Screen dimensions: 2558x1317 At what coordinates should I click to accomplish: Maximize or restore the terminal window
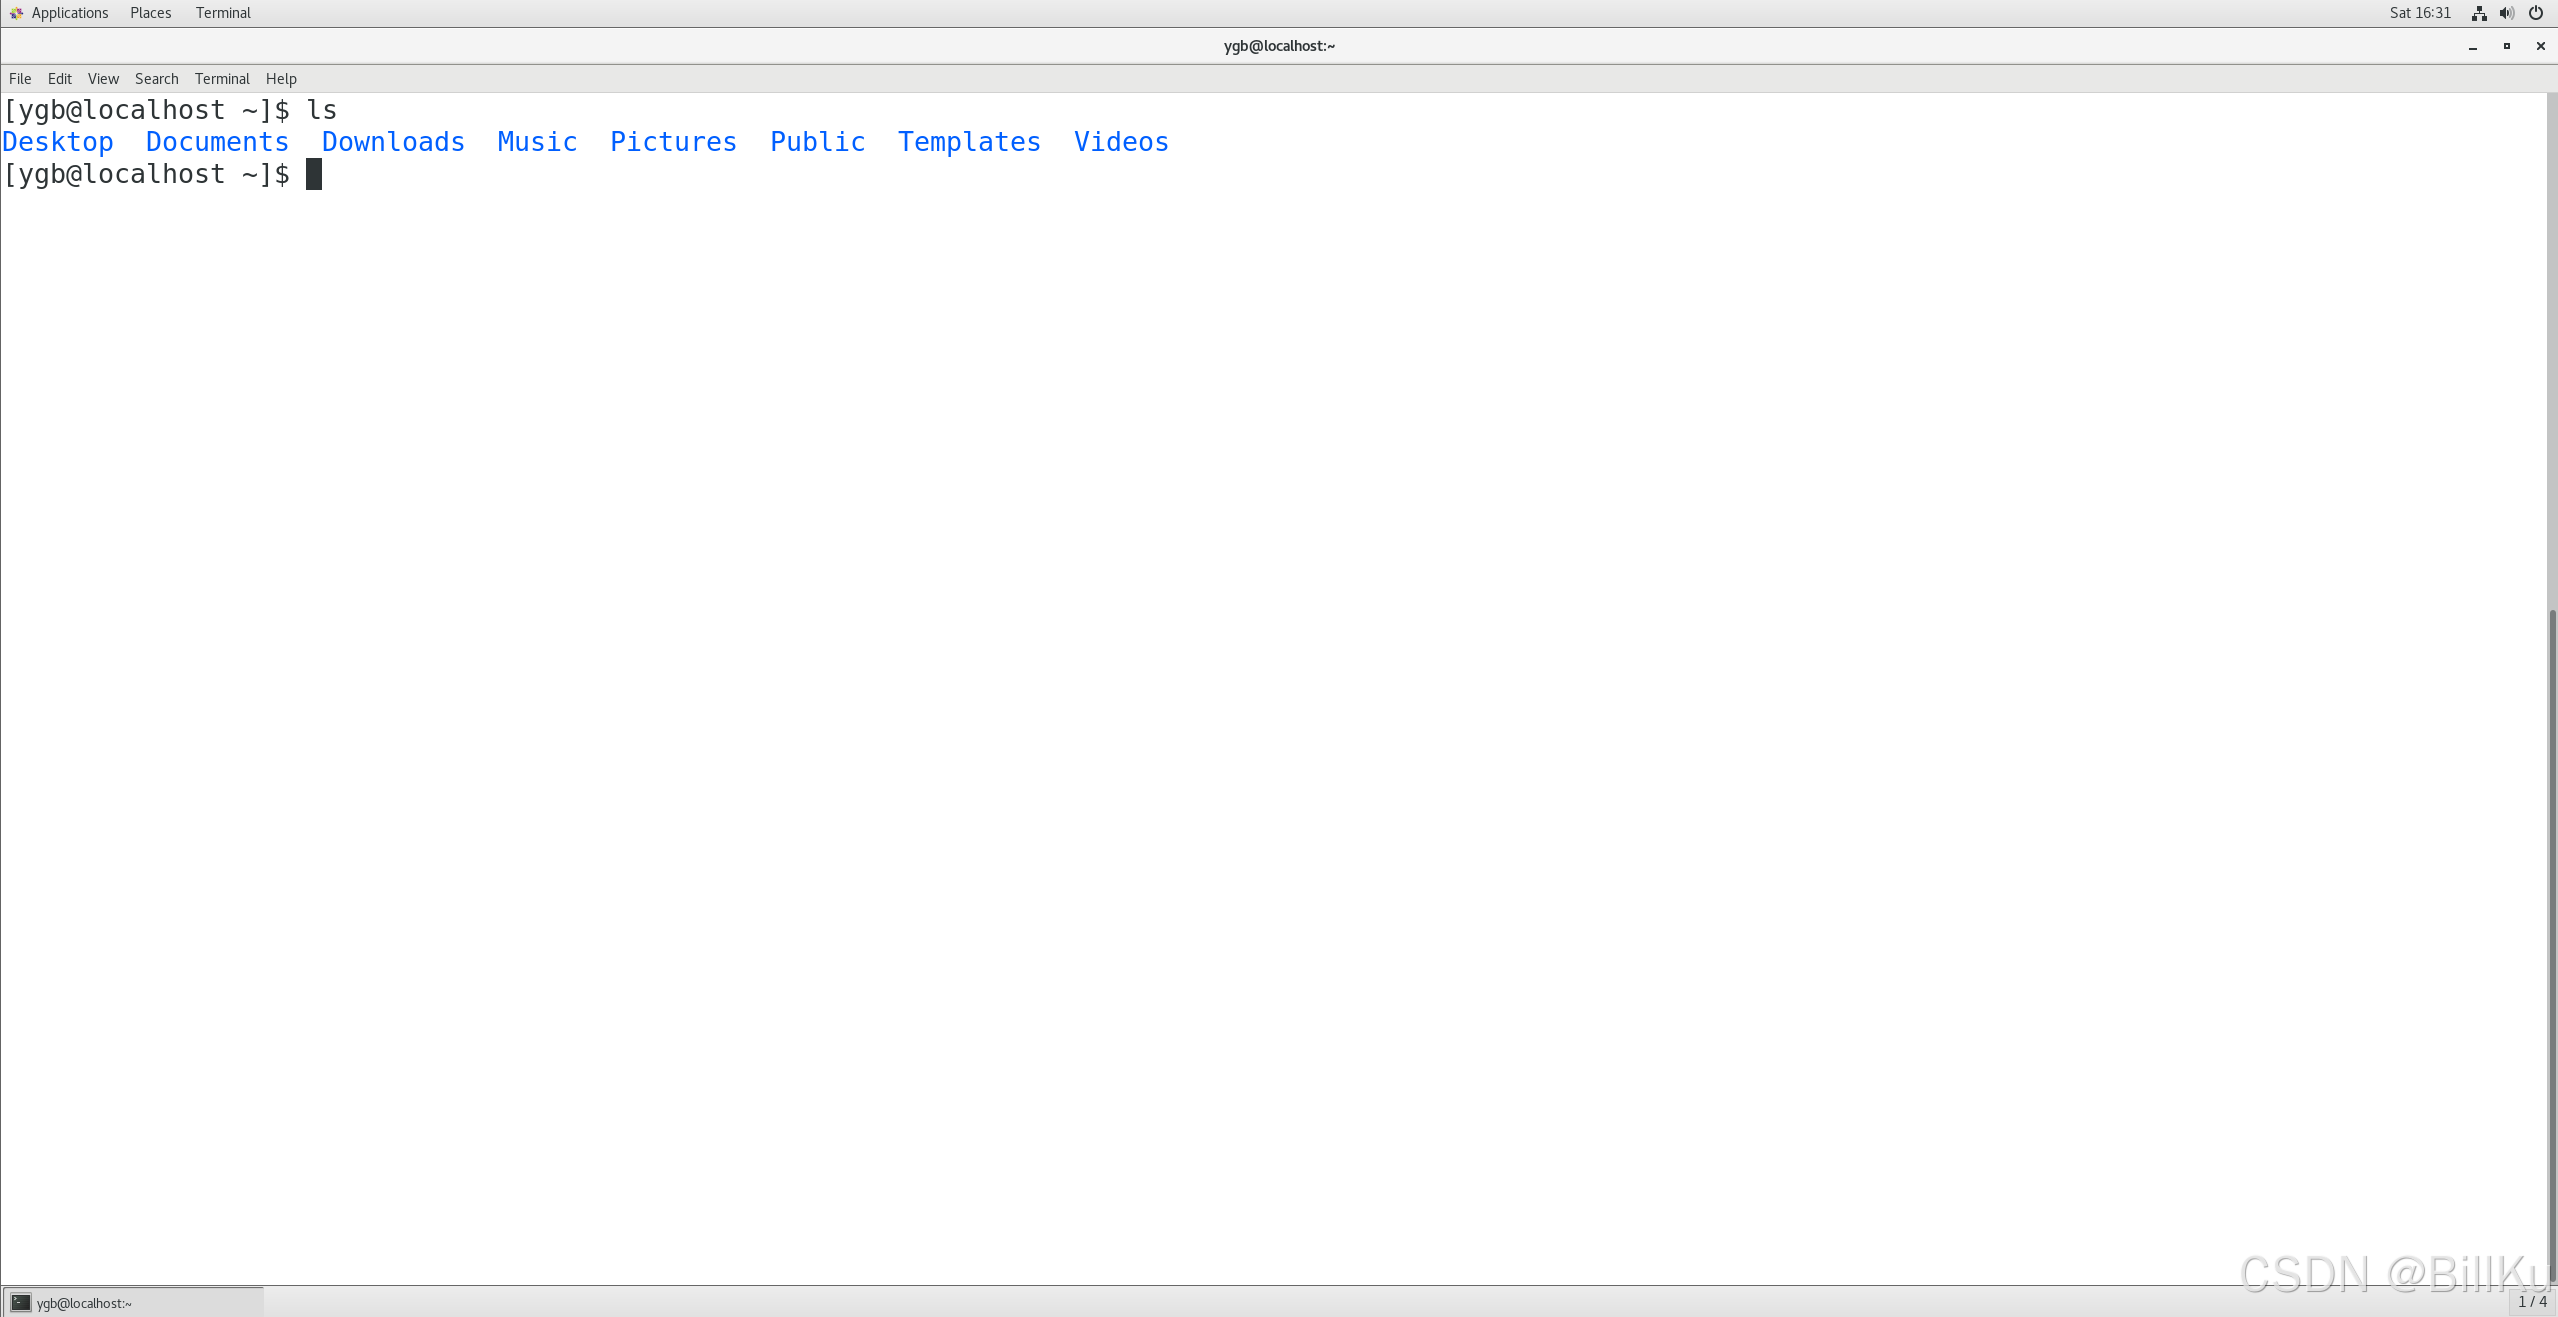(2506, 46)
